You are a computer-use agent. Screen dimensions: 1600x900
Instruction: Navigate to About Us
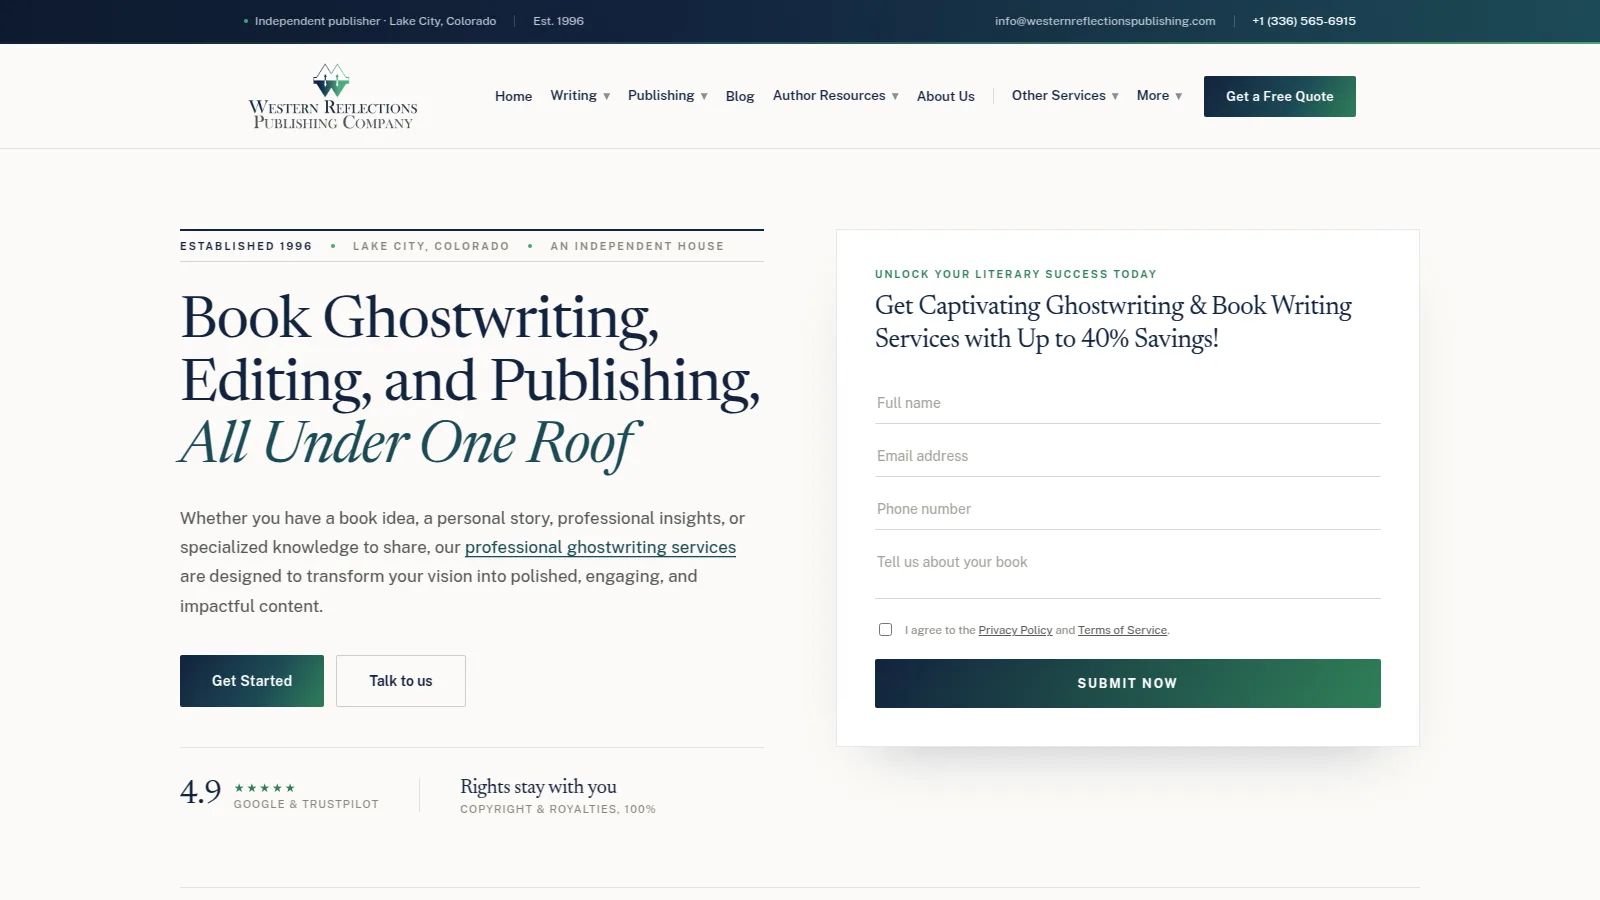click(x=946, y=96)
